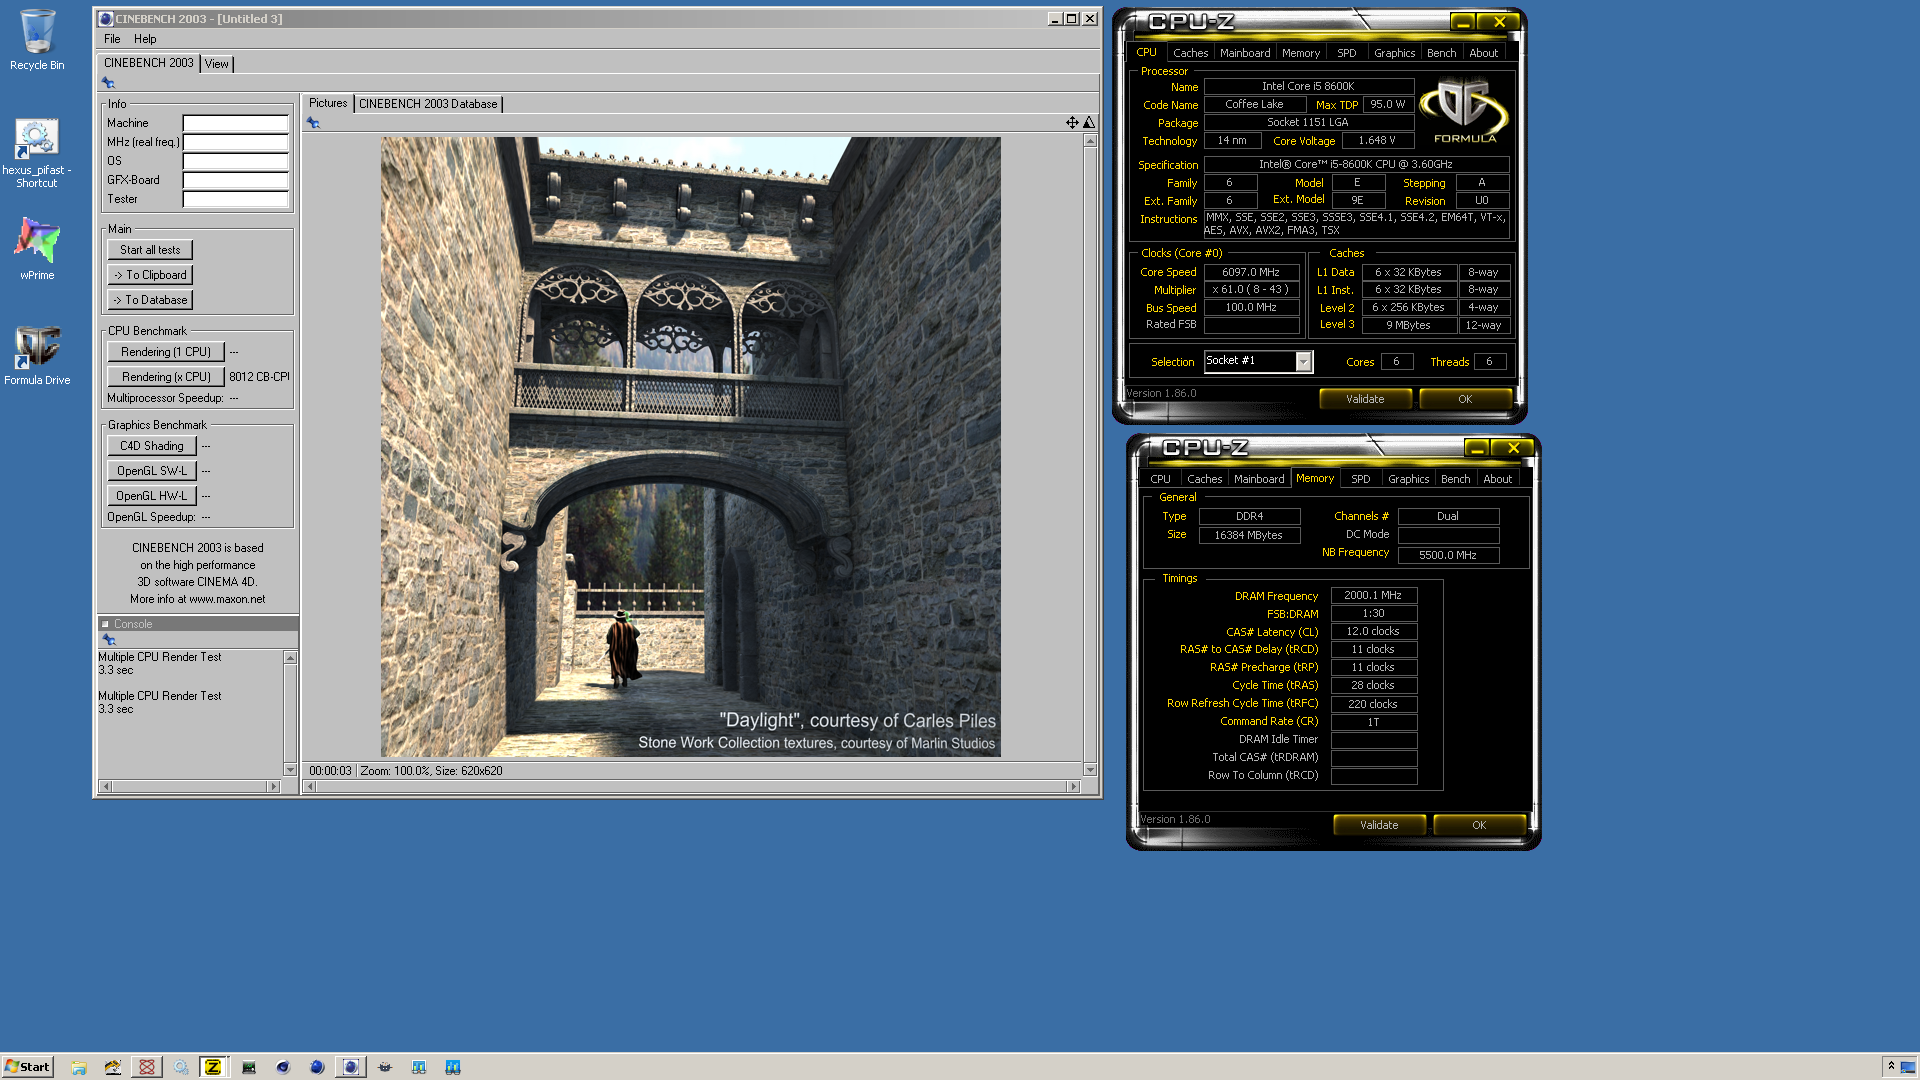Image resolution: width=1920 pixels, height=1080 pixels.
Task: Select the Pictures tab
Action: coord(328,103)
